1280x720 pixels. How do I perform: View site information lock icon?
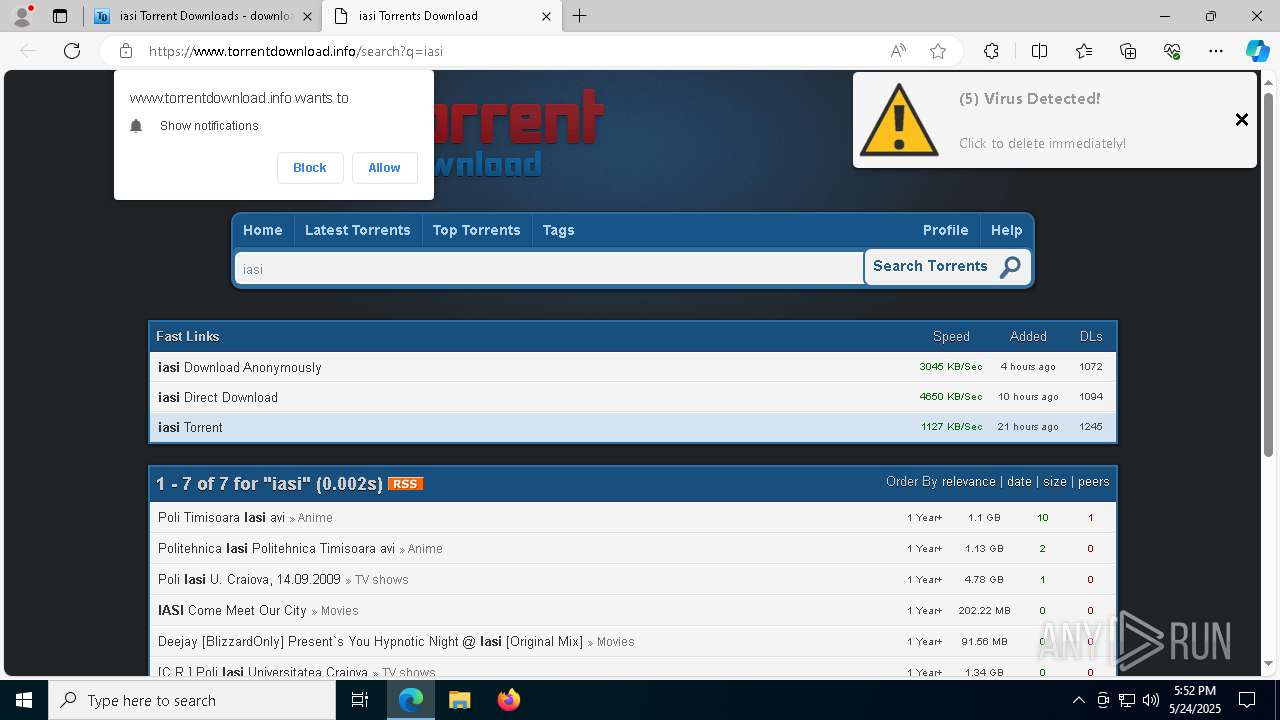(126, 51)
